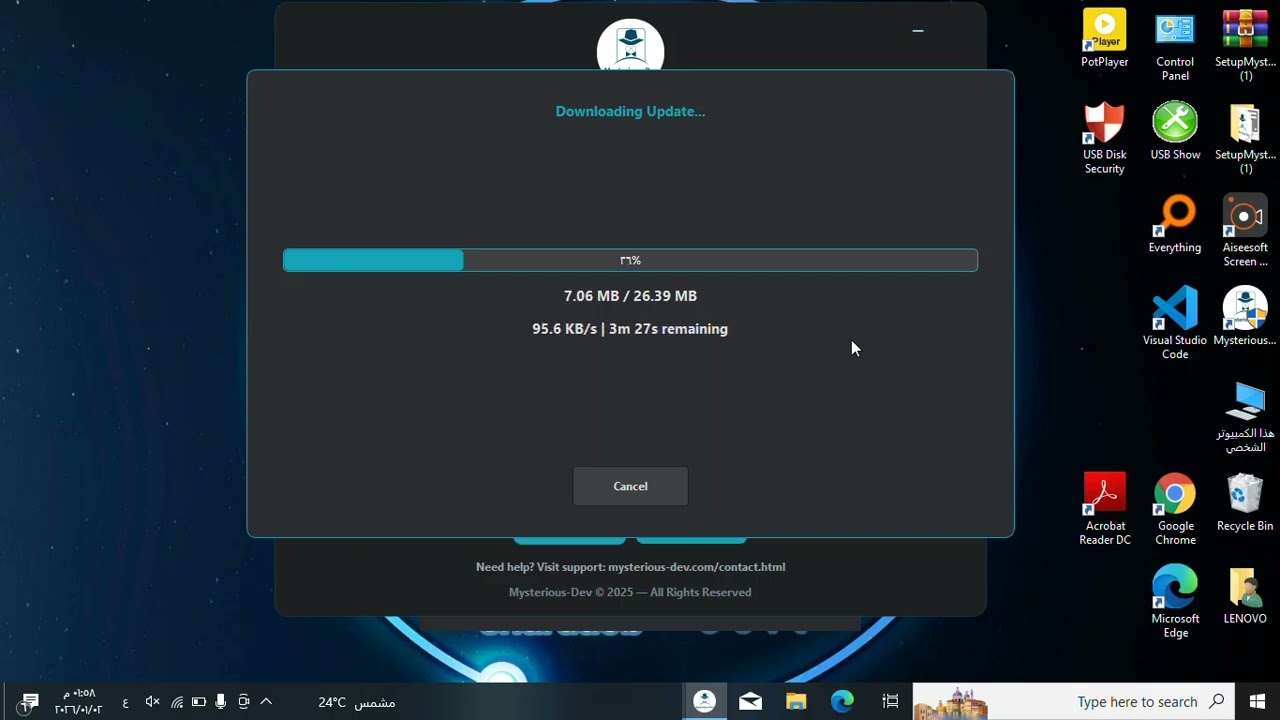This screenshot has width=1280, height=720.
Task: Open Visual Studio Code shortcut
Action: pyautogui.click(x=1175, y=323)
